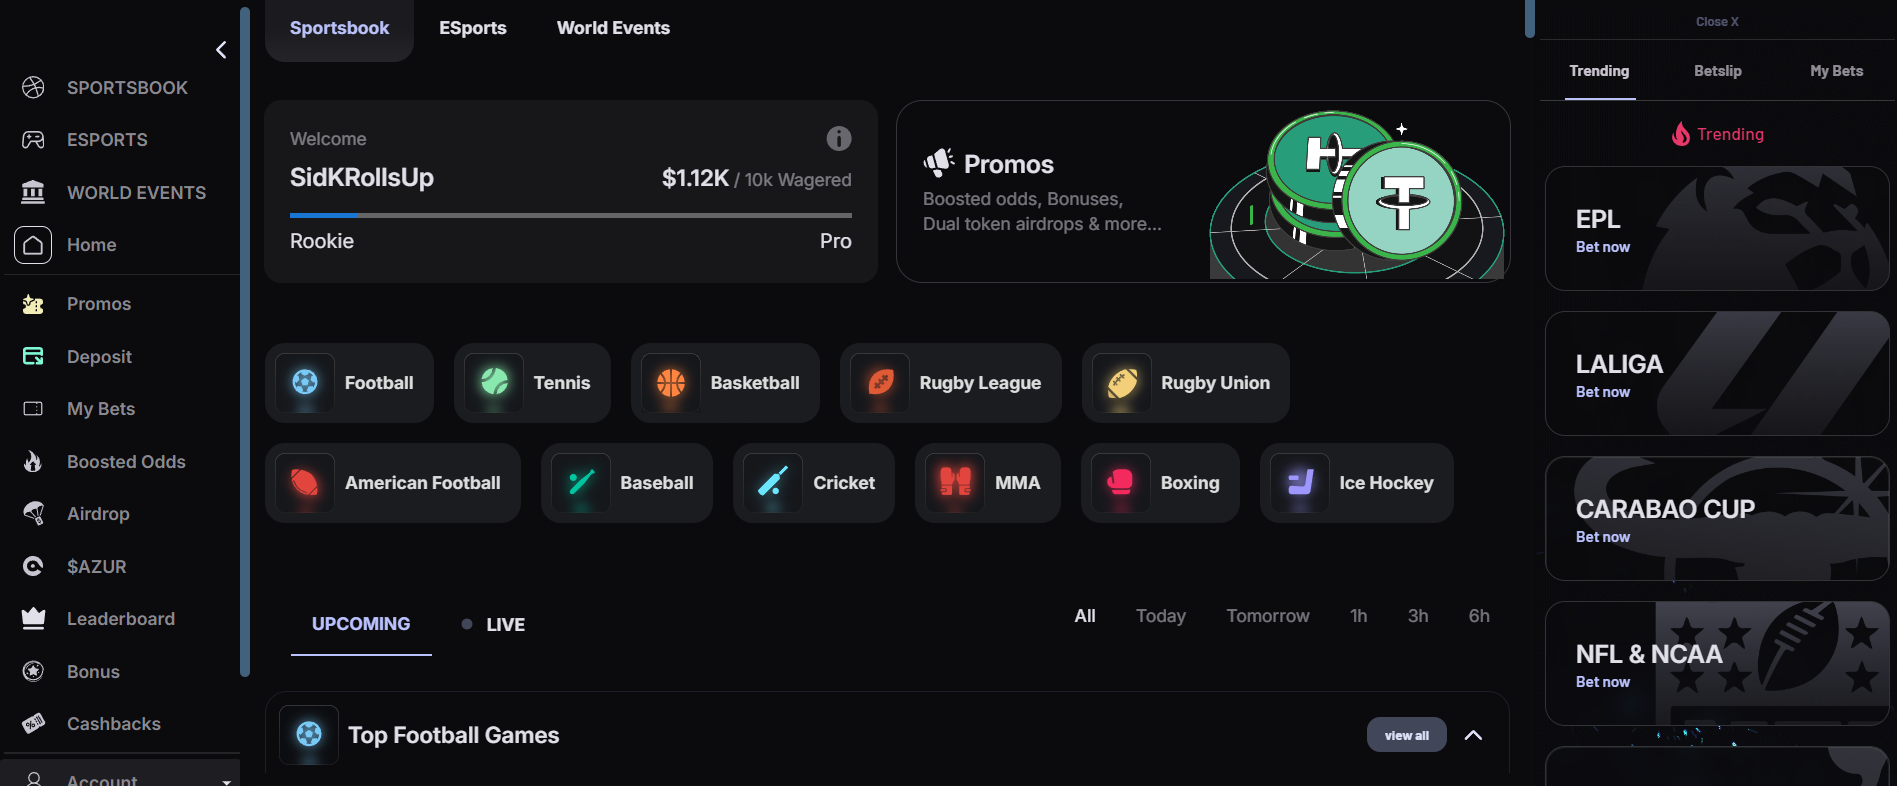The width and height of the screenshot is (1897, 786).
Task: Open the Boosted Odds sidebar icon
Action: coord(33,461)
